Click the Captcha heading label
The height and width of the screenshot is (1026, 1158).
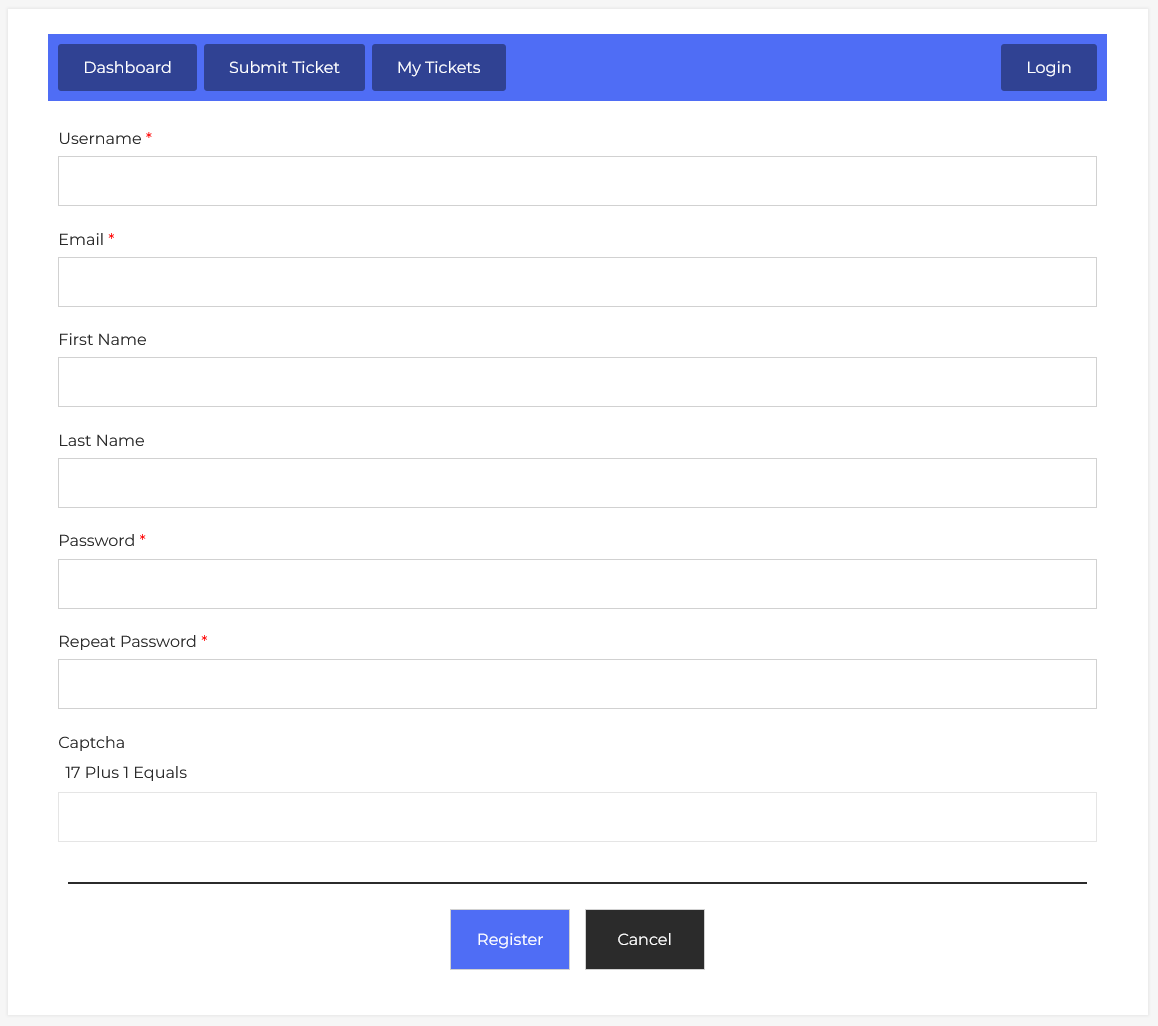pos(91,743)
